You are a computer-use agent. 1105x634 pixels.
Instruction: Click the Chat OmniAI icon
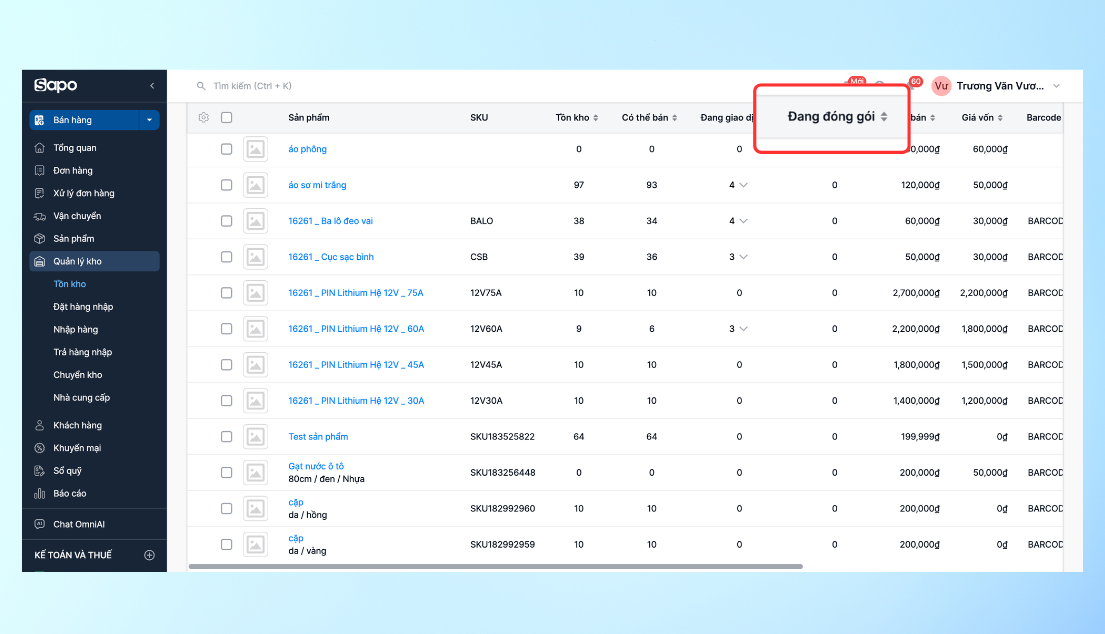coord(39,524)
